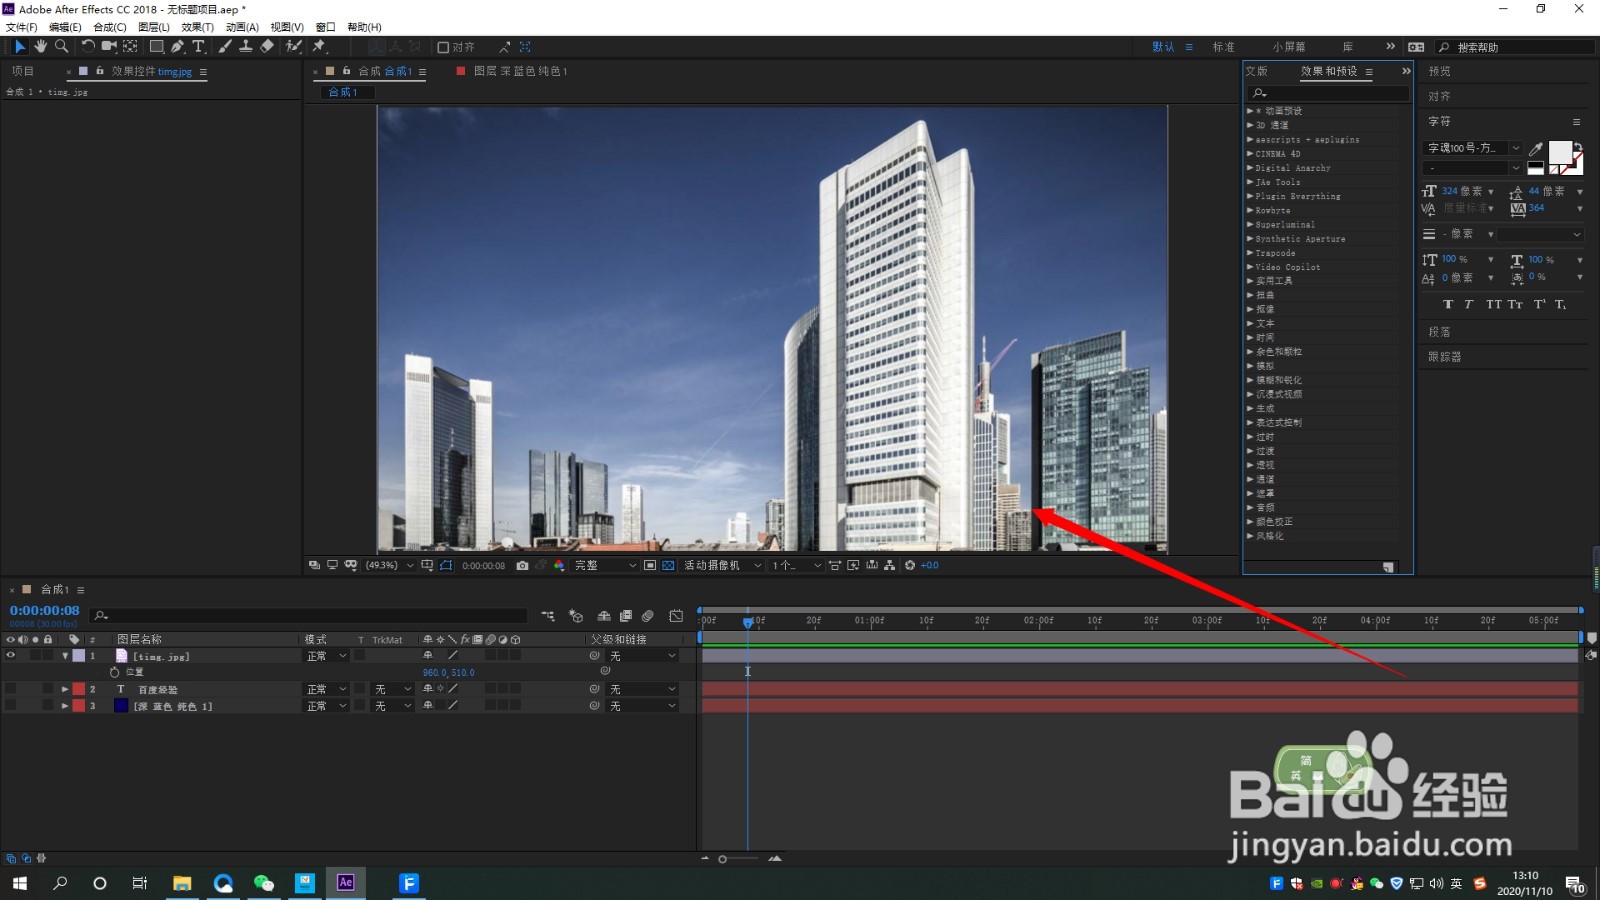The width and height of the screenshot is (1600, 900).
Task: Select the Rotation tool
Action: [x=88, y=47]
